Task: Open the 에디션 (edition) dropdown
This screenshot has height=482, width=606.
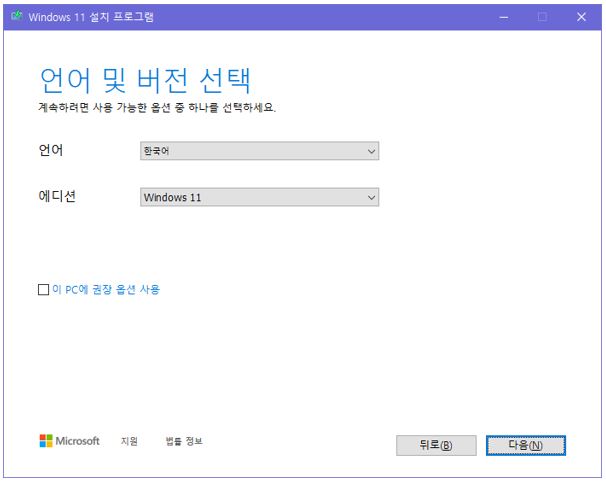Action: 259,197
